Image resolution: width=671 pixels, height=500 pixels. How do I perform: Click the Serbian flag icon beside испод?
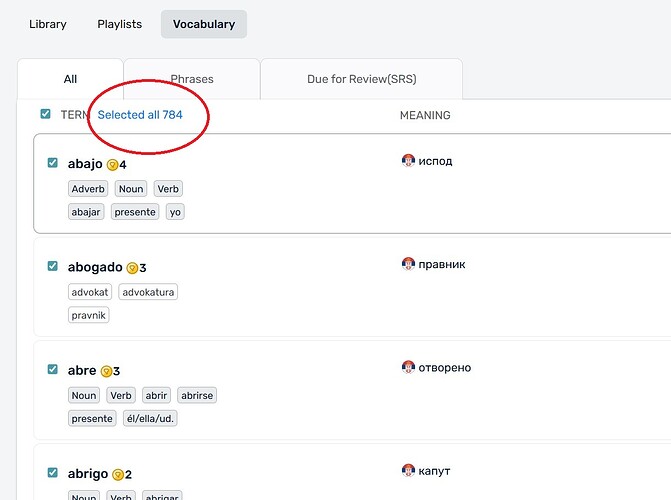tap(408, 161)
